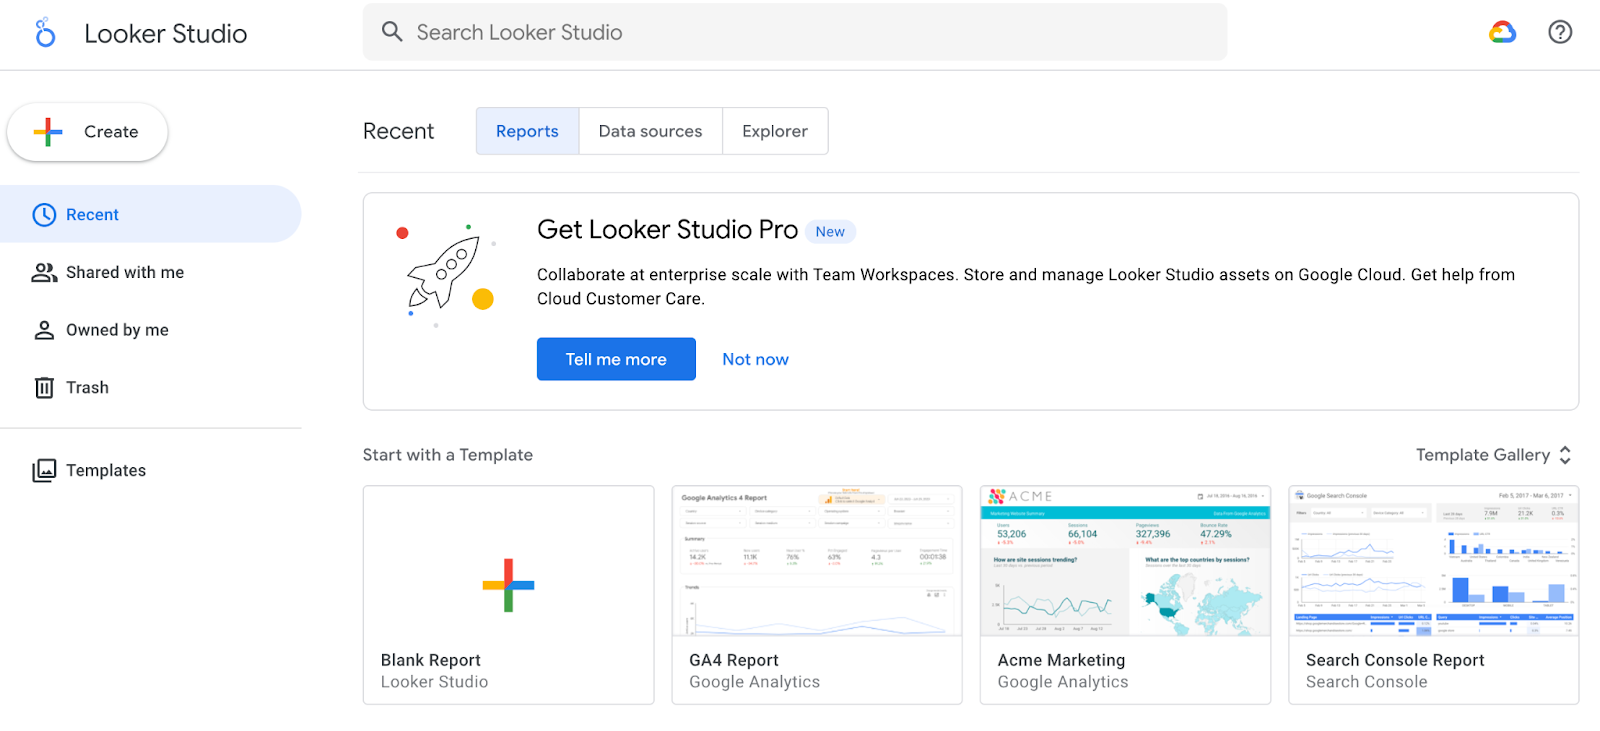Open the Google Cloud icon

[1502, 32]
